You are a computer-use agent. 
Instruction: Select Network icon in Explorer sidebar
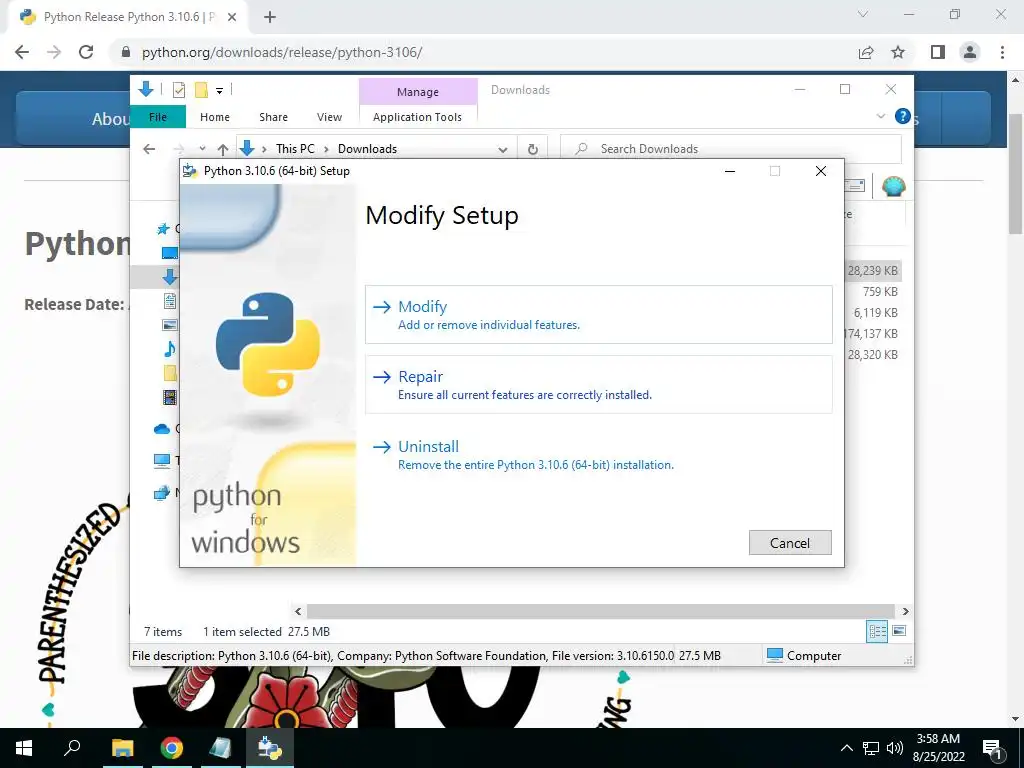click(162, 493)
